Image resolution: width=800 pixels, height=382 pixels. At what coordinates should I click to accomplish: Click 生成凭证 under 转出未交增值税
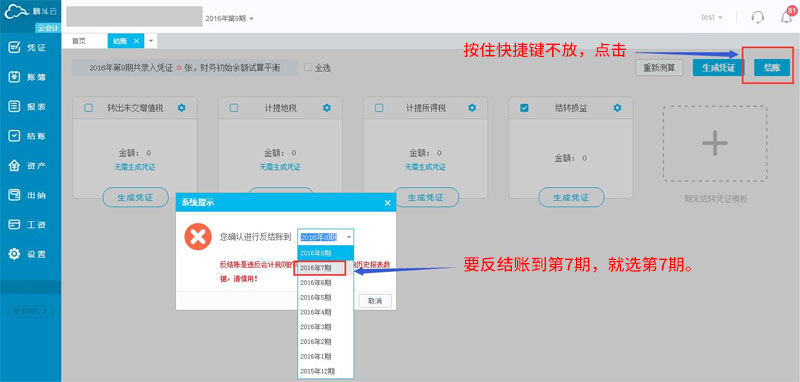(135, 197)
